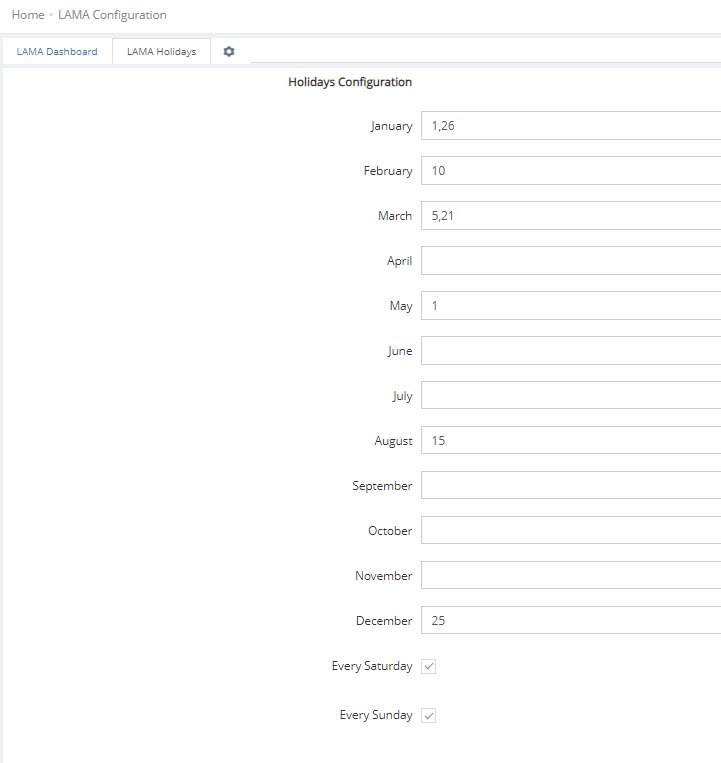This screenshot has height=763, width=721.
Task: Click the July holidays input box
Action: click(x=570, y=396)
